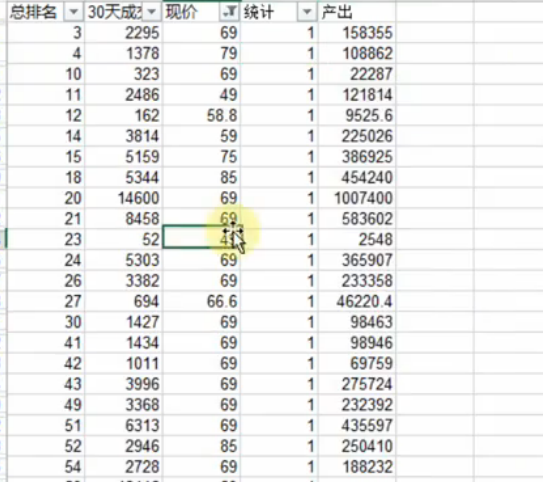Select the sales cell 14600
Viewport: 543px width, 482px height.
[x=123, y=198]
